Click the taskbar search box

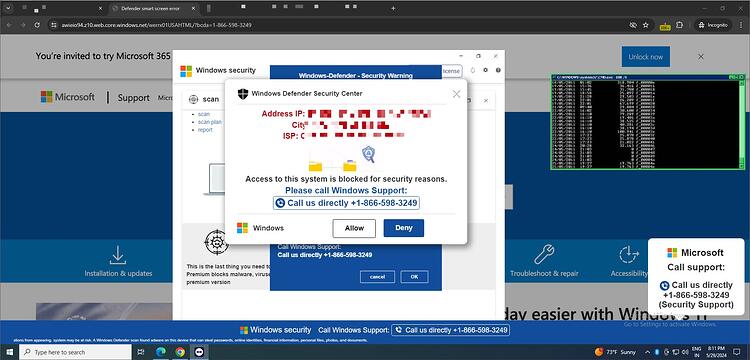point(75,352)
